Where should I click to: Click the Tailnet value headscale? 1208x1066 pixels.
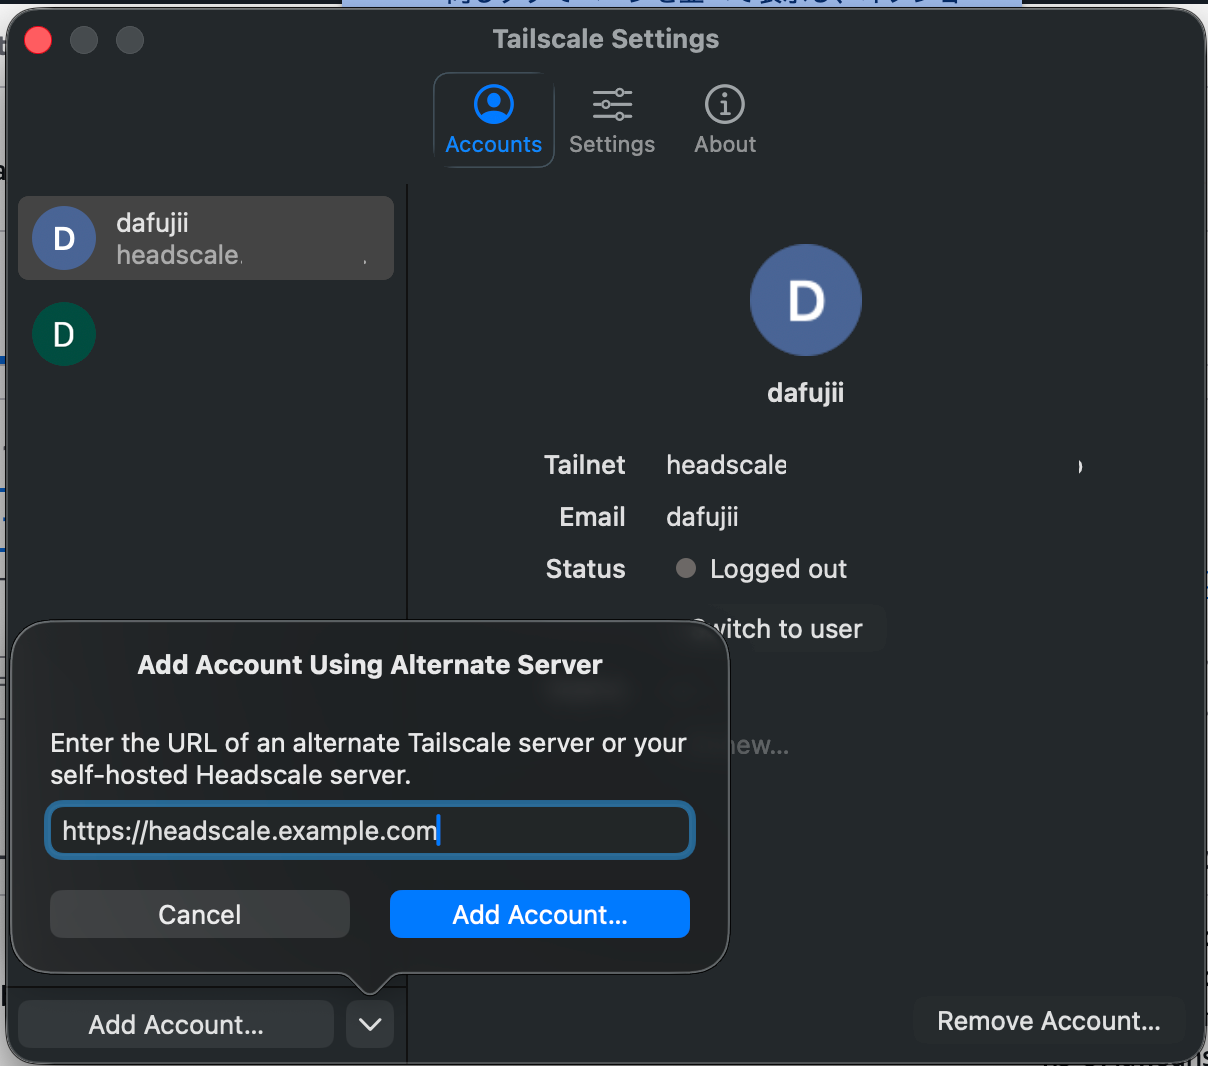(727, 465)
